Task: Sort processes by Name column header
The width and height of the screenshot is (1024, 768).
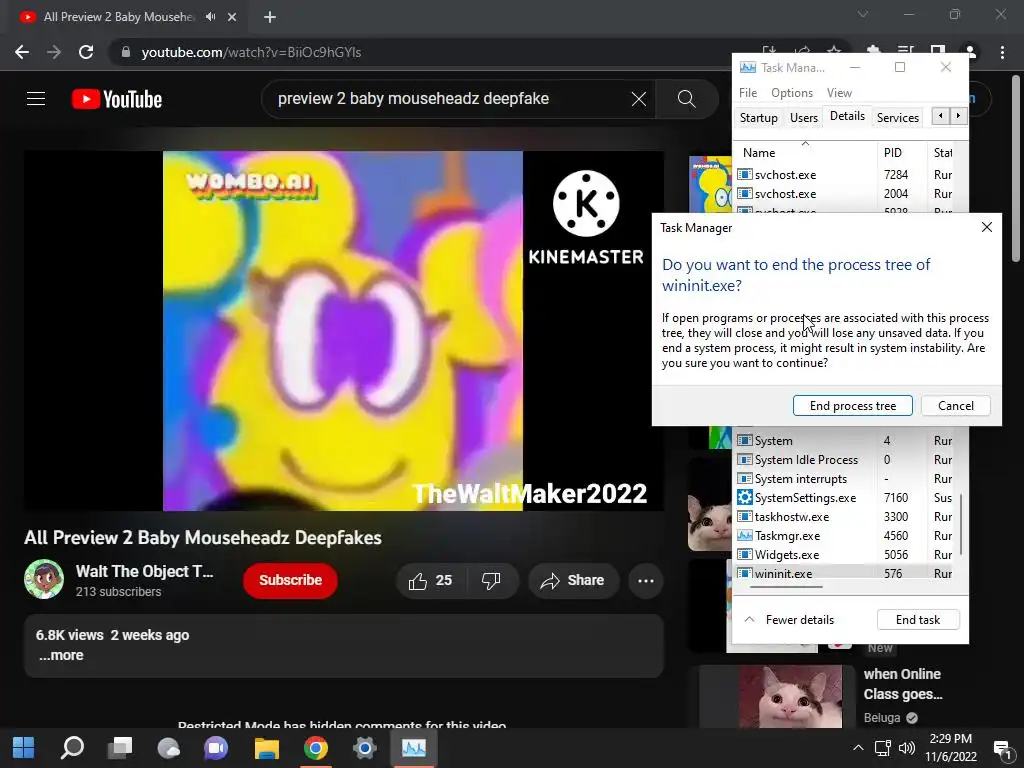Action: coord(805,152)
